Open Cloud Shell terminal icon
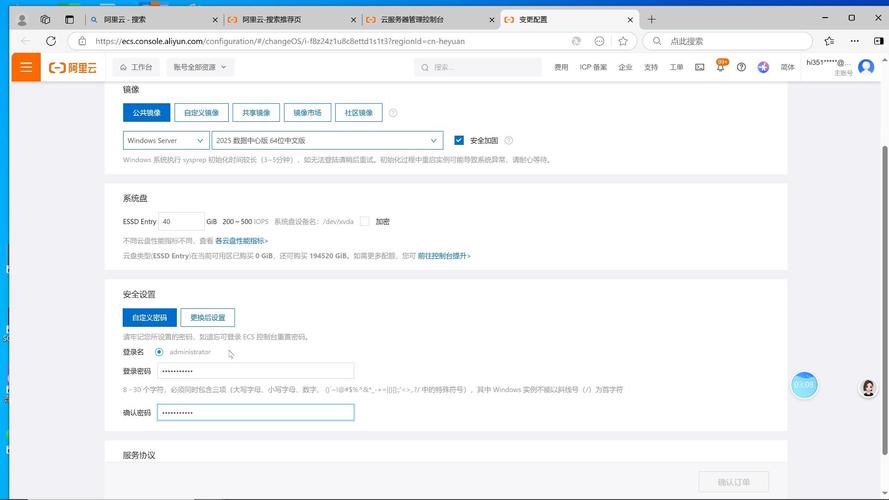Screen dimensions: 889x500 (700, 67)
